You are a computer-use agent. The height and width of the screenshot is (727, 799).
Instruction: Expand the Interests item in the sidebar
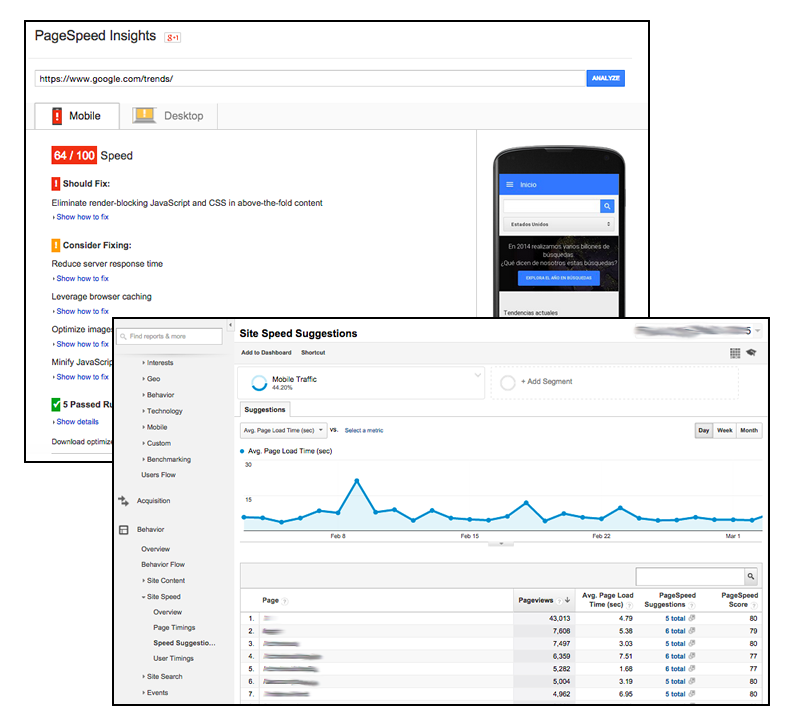coord(158,363)
